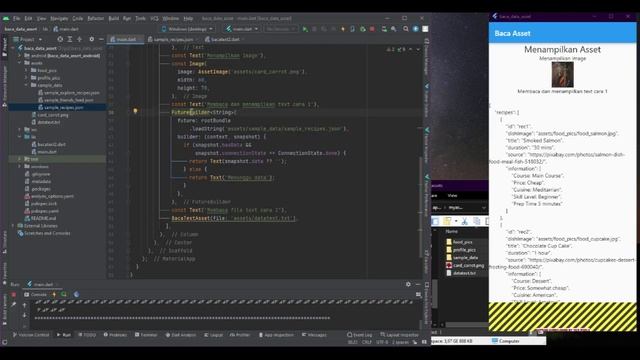Open the File menu

16,18
